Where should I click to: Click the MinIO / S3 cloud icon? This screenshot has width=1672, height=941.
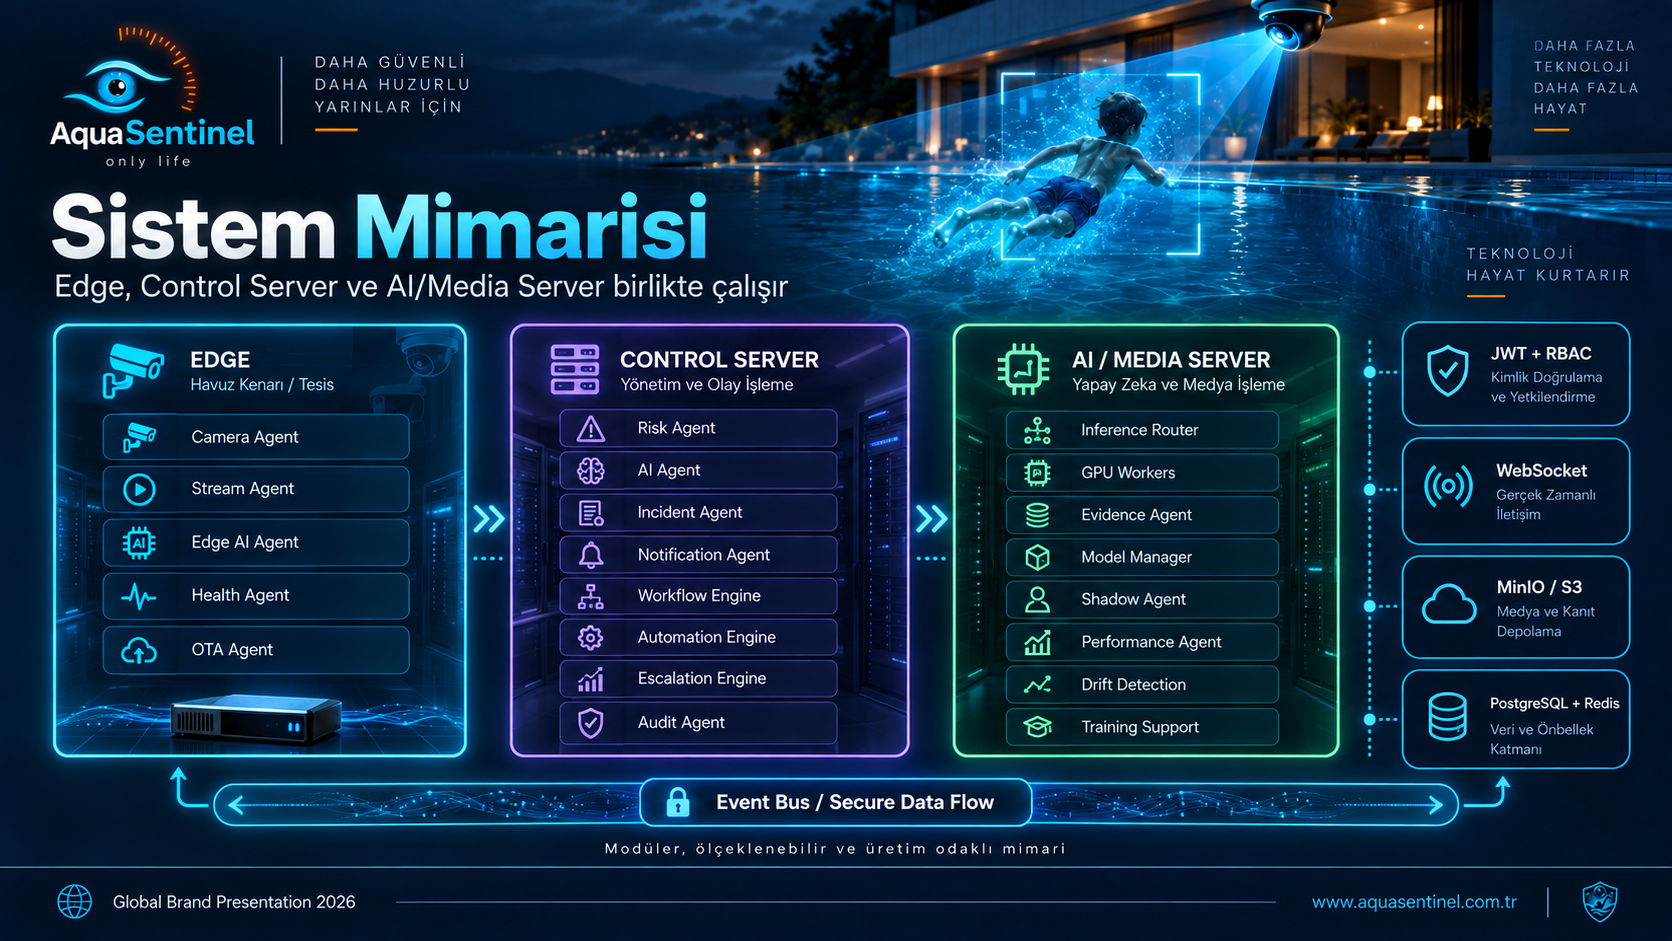click(x=1449, y=605)
